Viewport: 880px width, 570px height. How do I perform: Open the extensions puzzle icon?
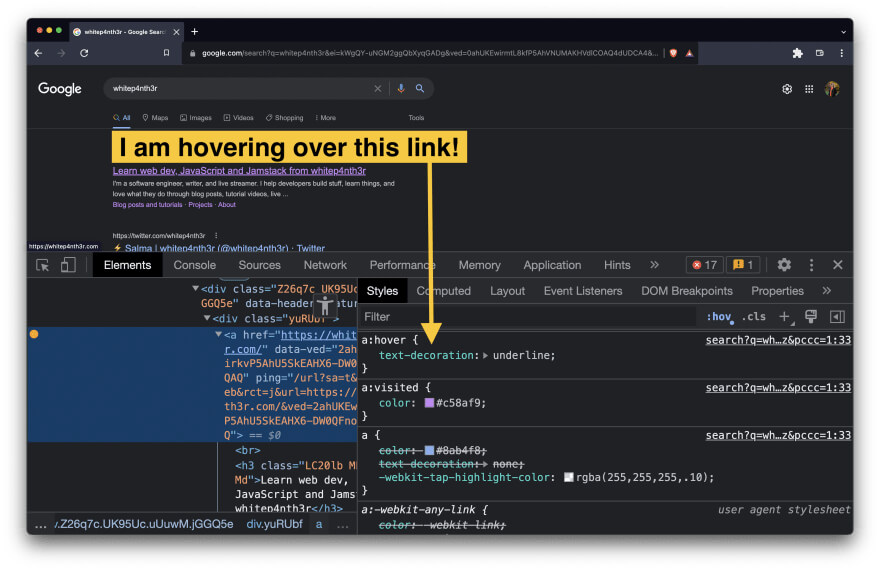[x=798, y=53]
